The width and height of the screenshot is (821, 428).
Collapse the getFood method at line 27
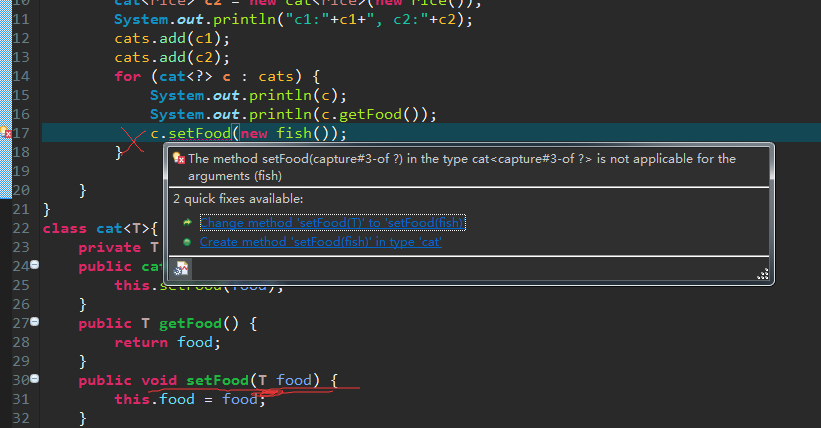[35, 322]
